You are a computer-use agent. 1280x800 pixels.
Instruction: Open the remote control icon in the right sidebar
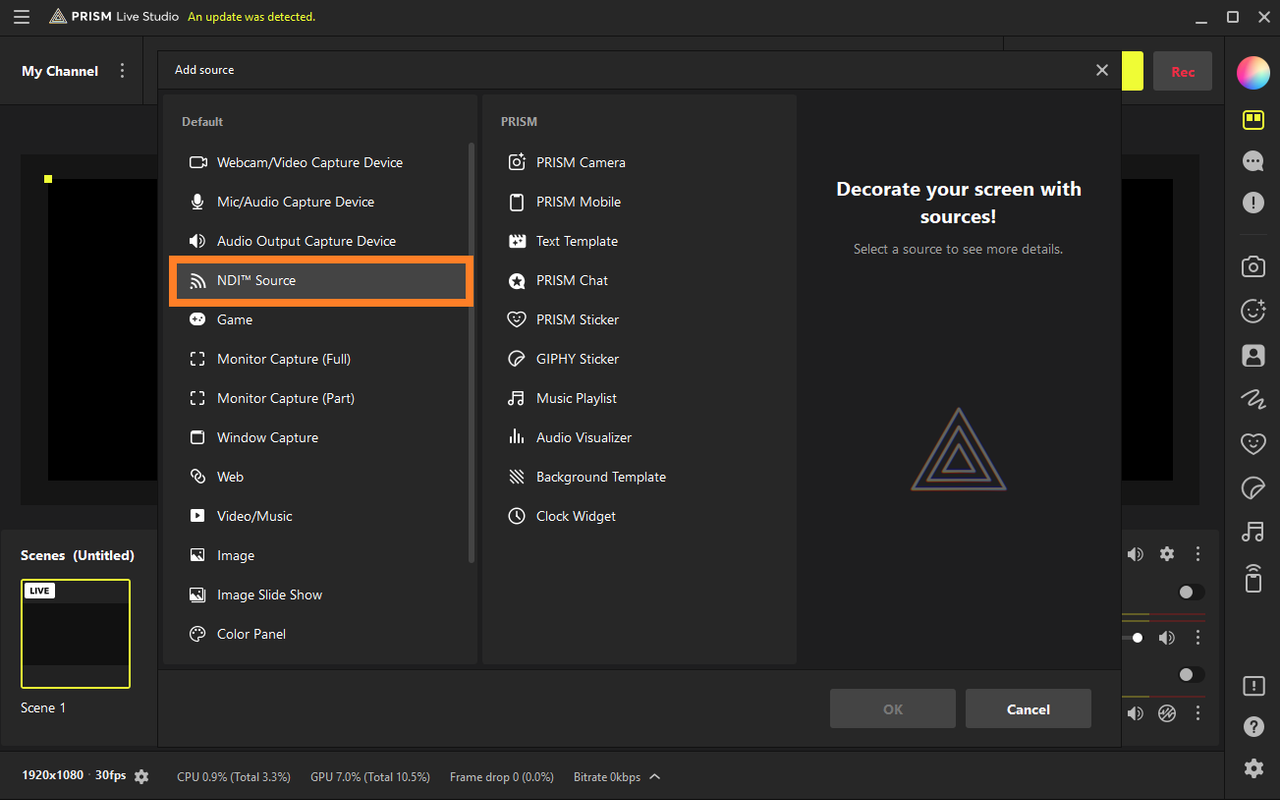tap(1253, 578)
